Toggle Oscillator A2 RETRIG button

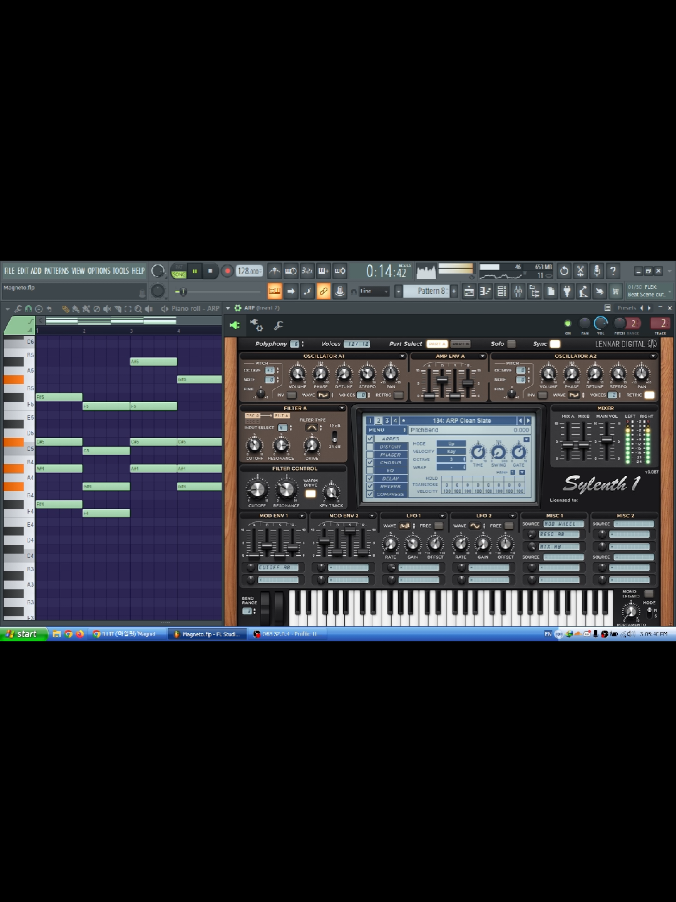click(650, 395)
